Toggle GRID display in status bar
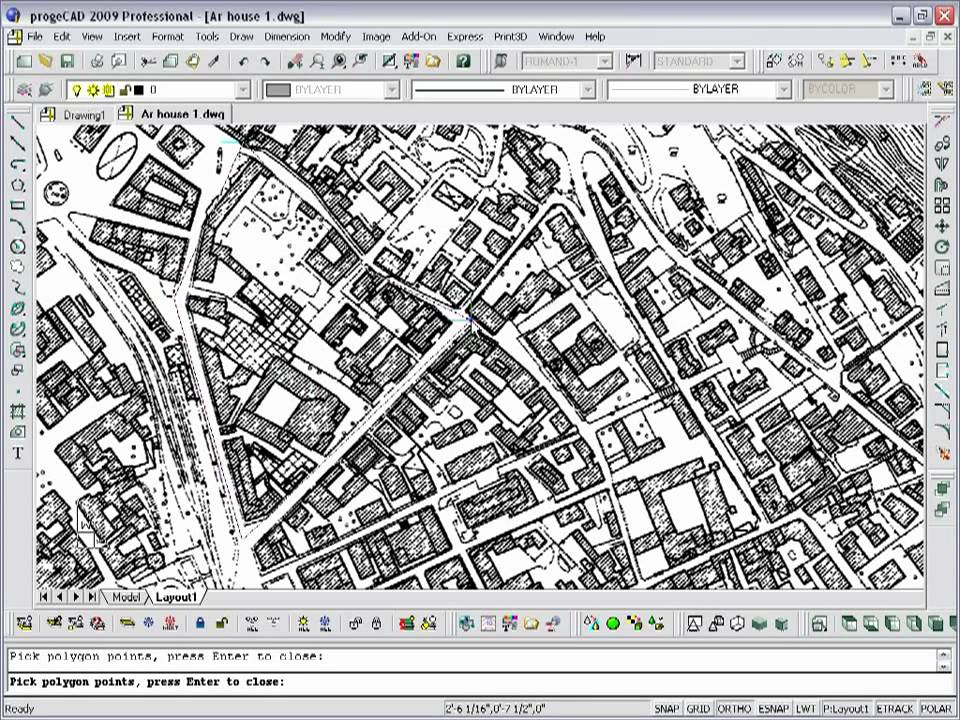 pyautogui.click(x=698, y=708)
